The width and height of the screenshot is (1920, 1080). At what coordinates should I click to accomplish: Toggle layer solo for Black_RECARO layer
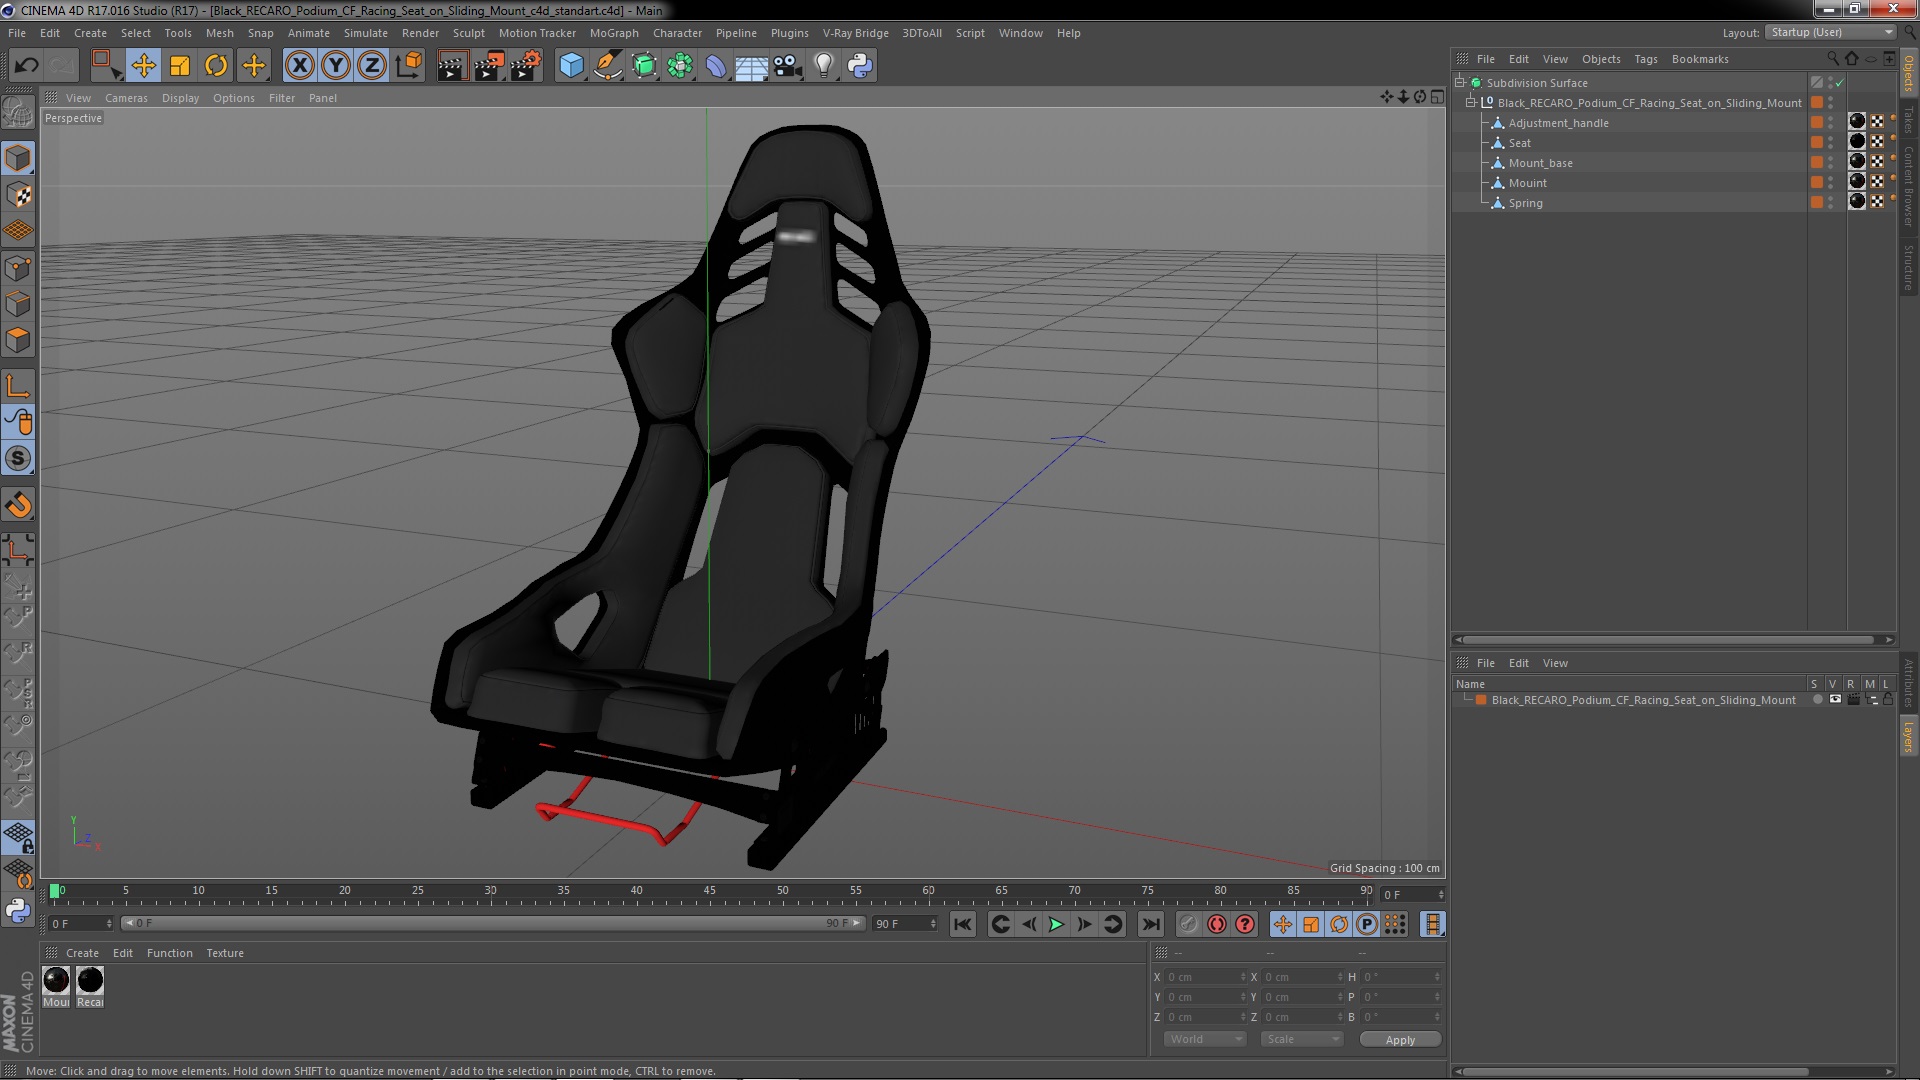pos(1817,700)
